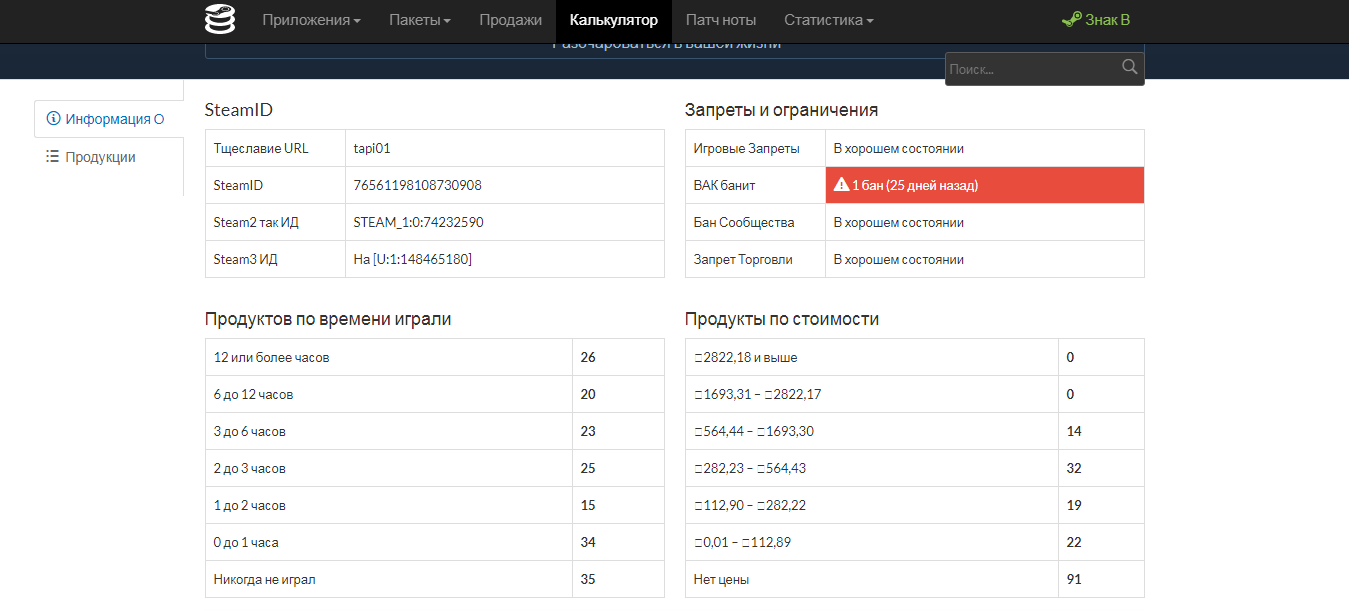Select the vanity URL value tapi01
This screenshot has height=611, width=1349.
pyautogui.click(x=372, y=148)
